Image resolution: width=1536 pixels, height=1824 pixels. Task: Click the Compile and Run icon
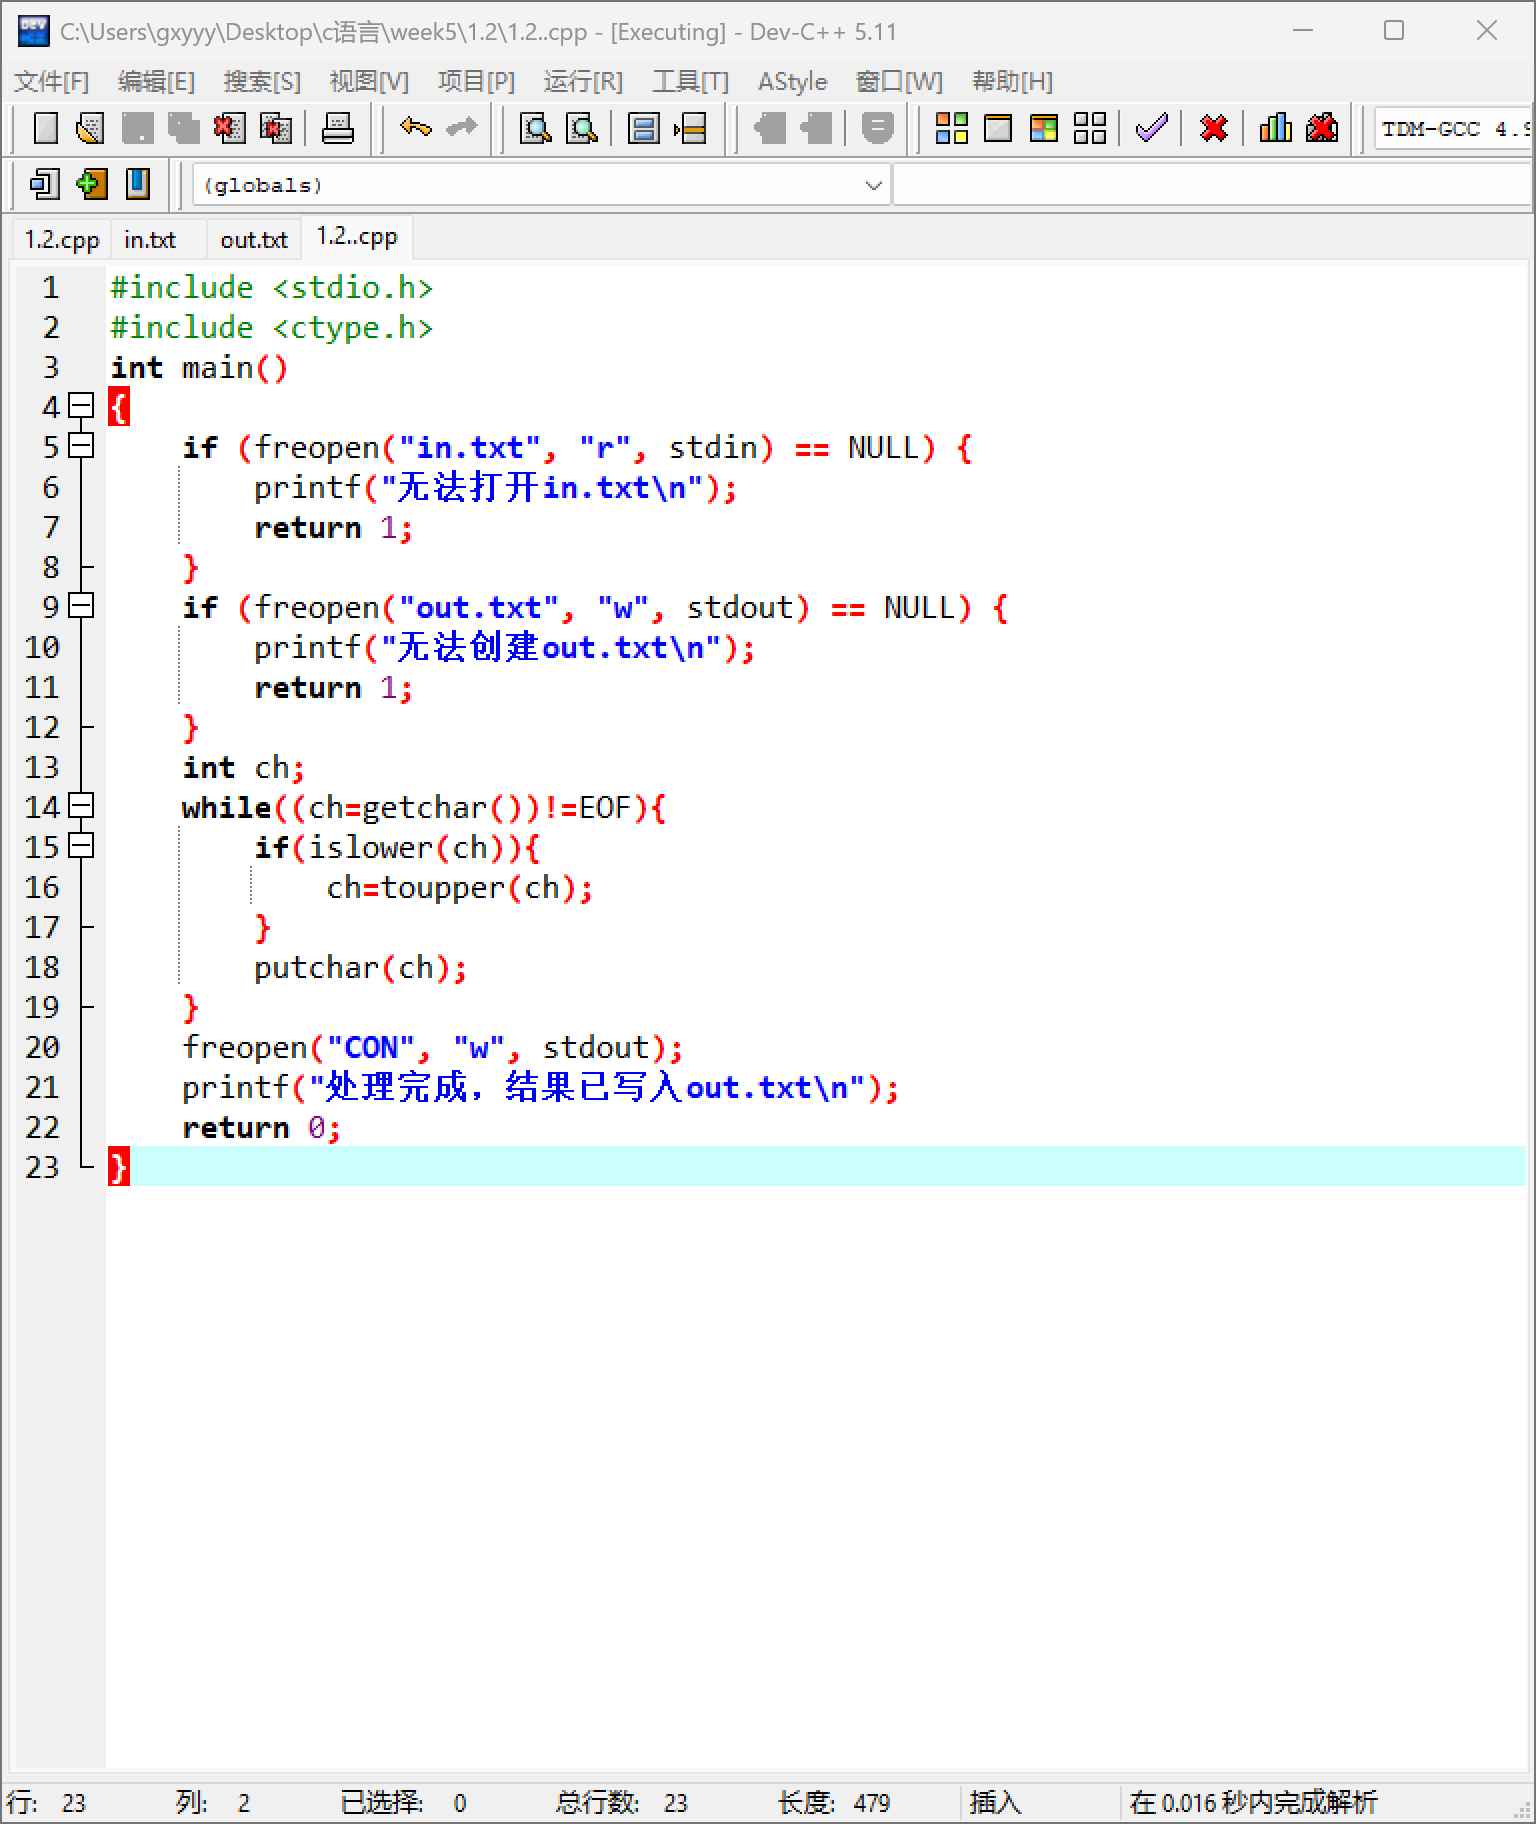coord(1044,128)
